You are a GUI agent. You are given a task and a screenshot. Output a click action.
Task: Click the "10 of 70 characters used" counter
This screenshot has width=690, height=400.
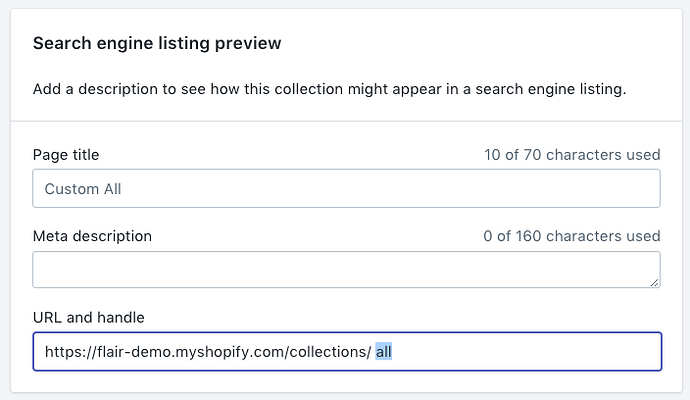coord(570,154)
